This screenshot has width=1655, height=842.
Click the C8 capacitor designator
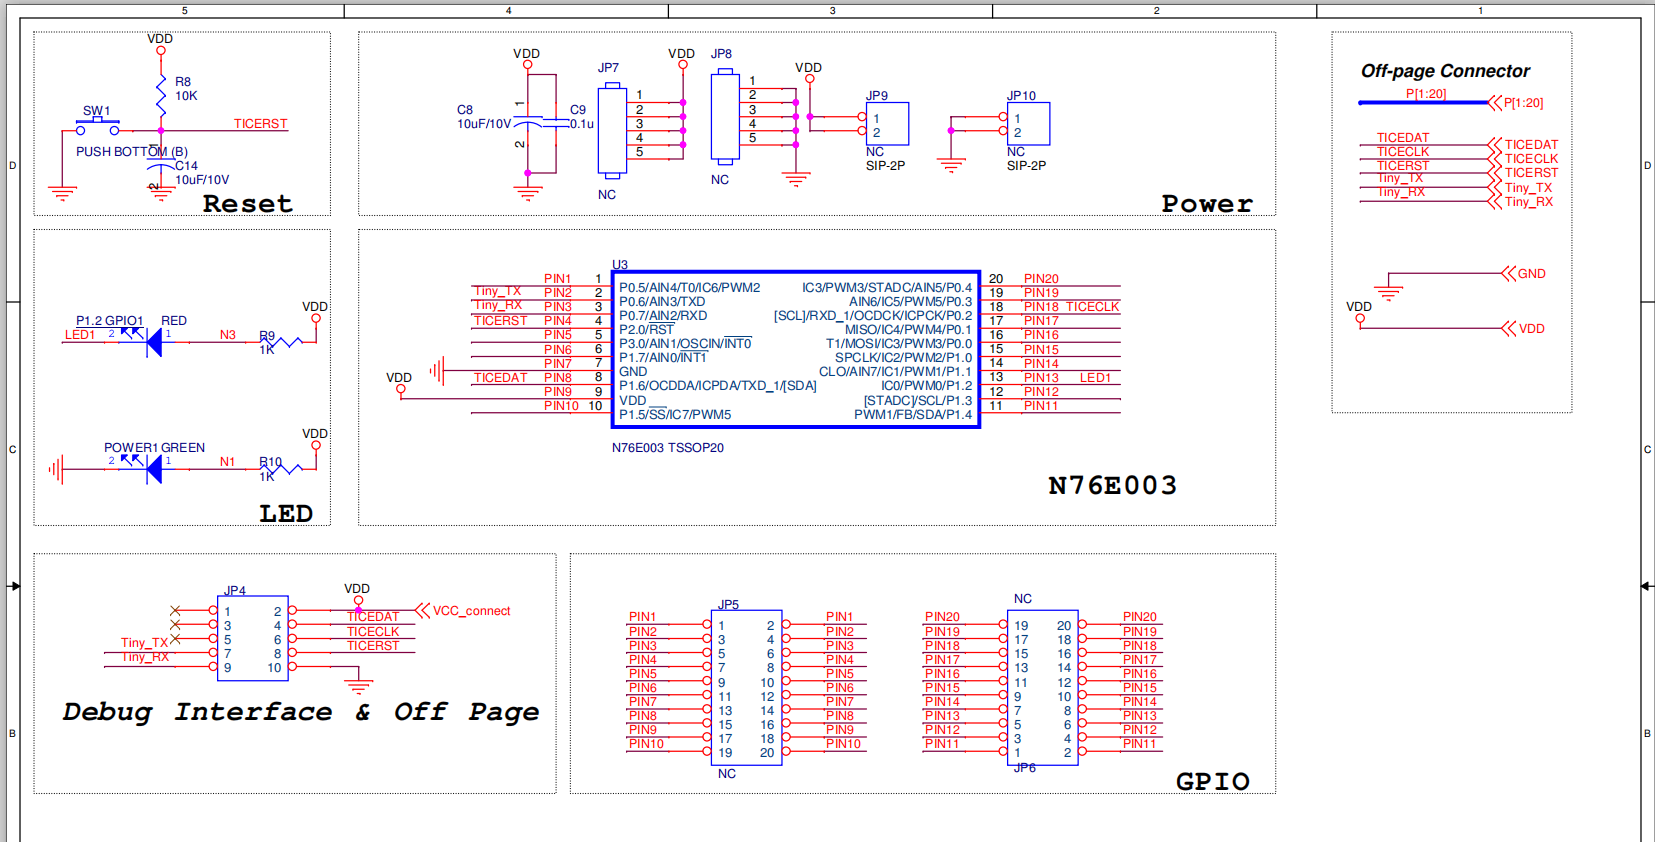pos(465,110)
